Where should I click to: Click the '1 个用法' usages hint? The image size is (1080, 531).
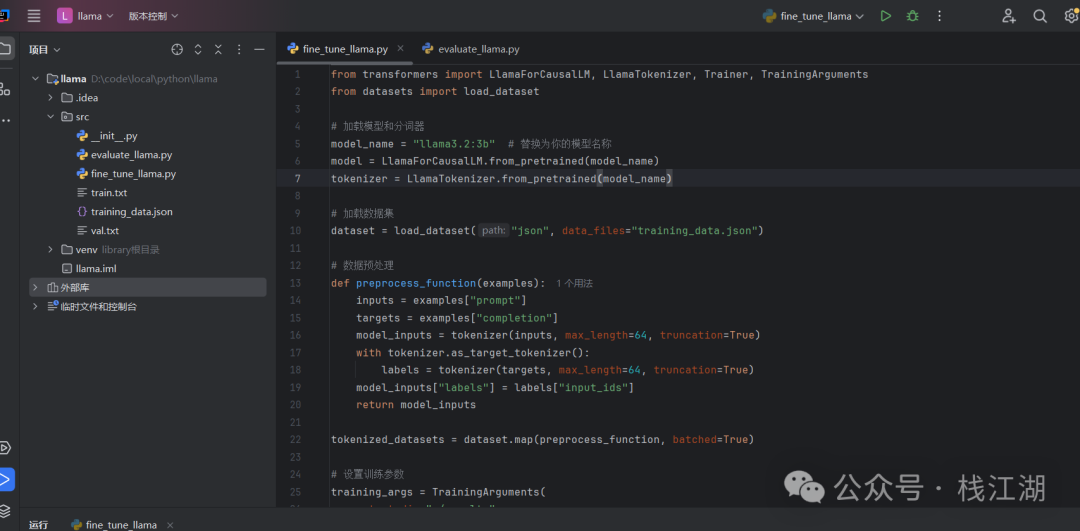(574, 283)
